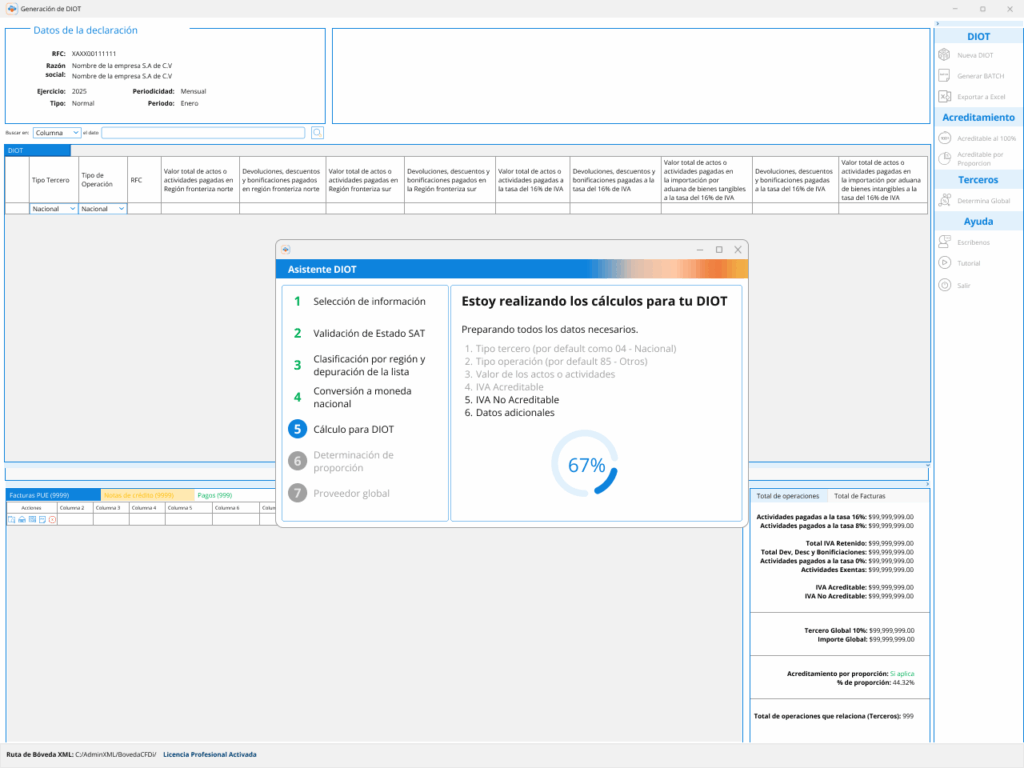Click the red delete icon in Acciones
The height and width of the screenshot is (768, 1024).
point(52,520)
